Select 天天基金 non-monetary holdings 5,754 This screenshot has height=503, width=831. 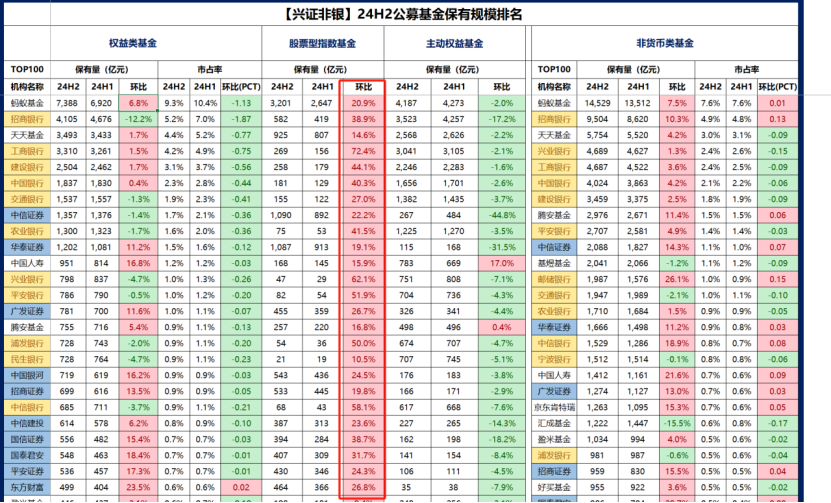pyautogui.click(x=597, y=135)
